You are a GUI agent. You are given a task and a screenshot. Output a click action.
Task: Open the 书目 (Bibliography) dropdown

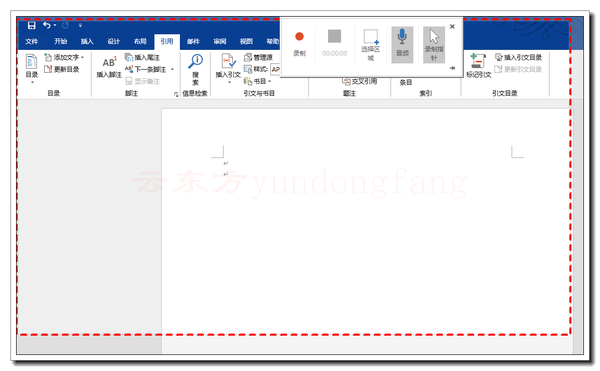(x=258, y=81)
